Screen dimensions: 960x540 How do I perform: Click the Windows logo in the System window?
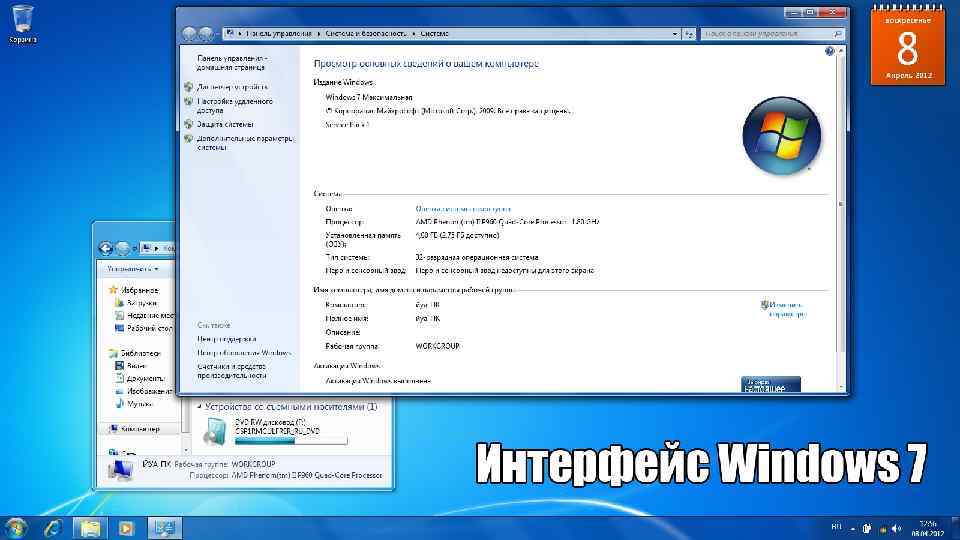782,136
